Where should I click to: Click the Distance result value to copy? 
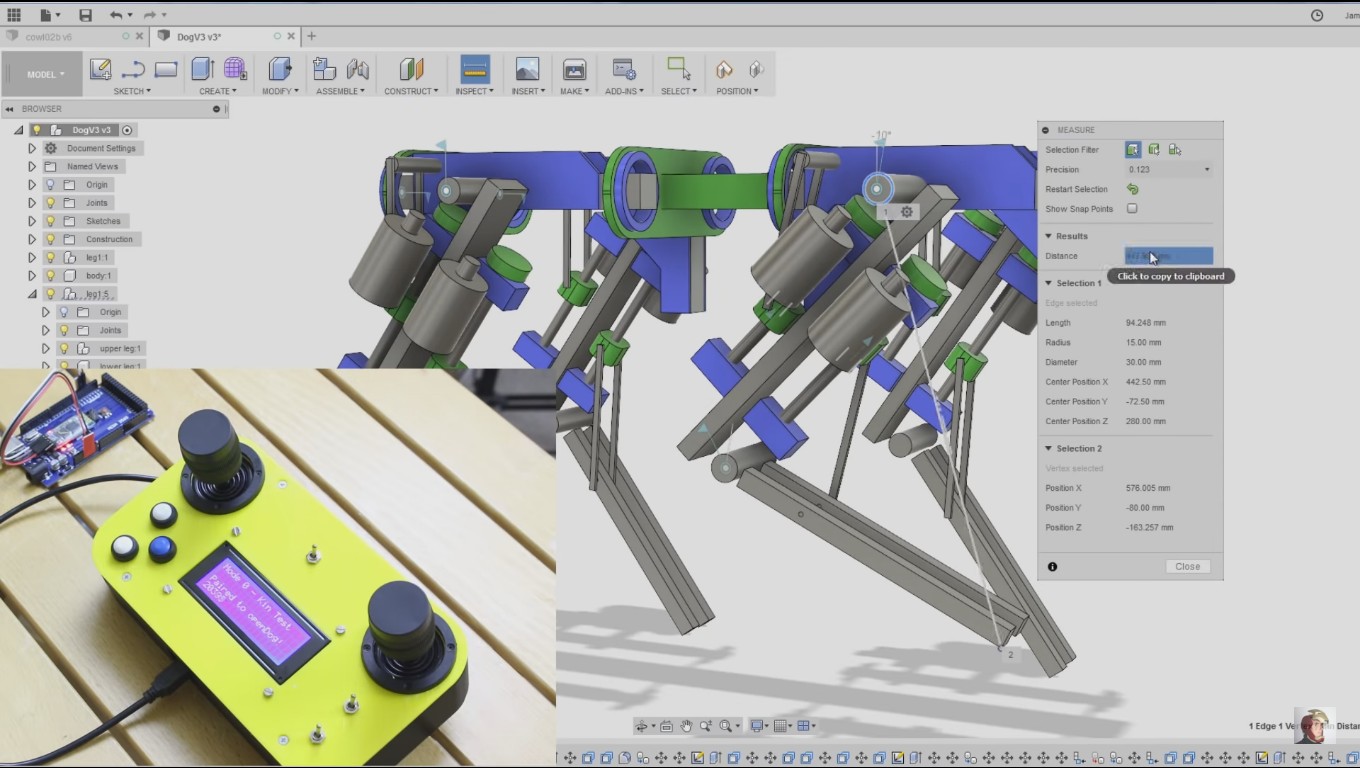click(x=1168, y=256)
